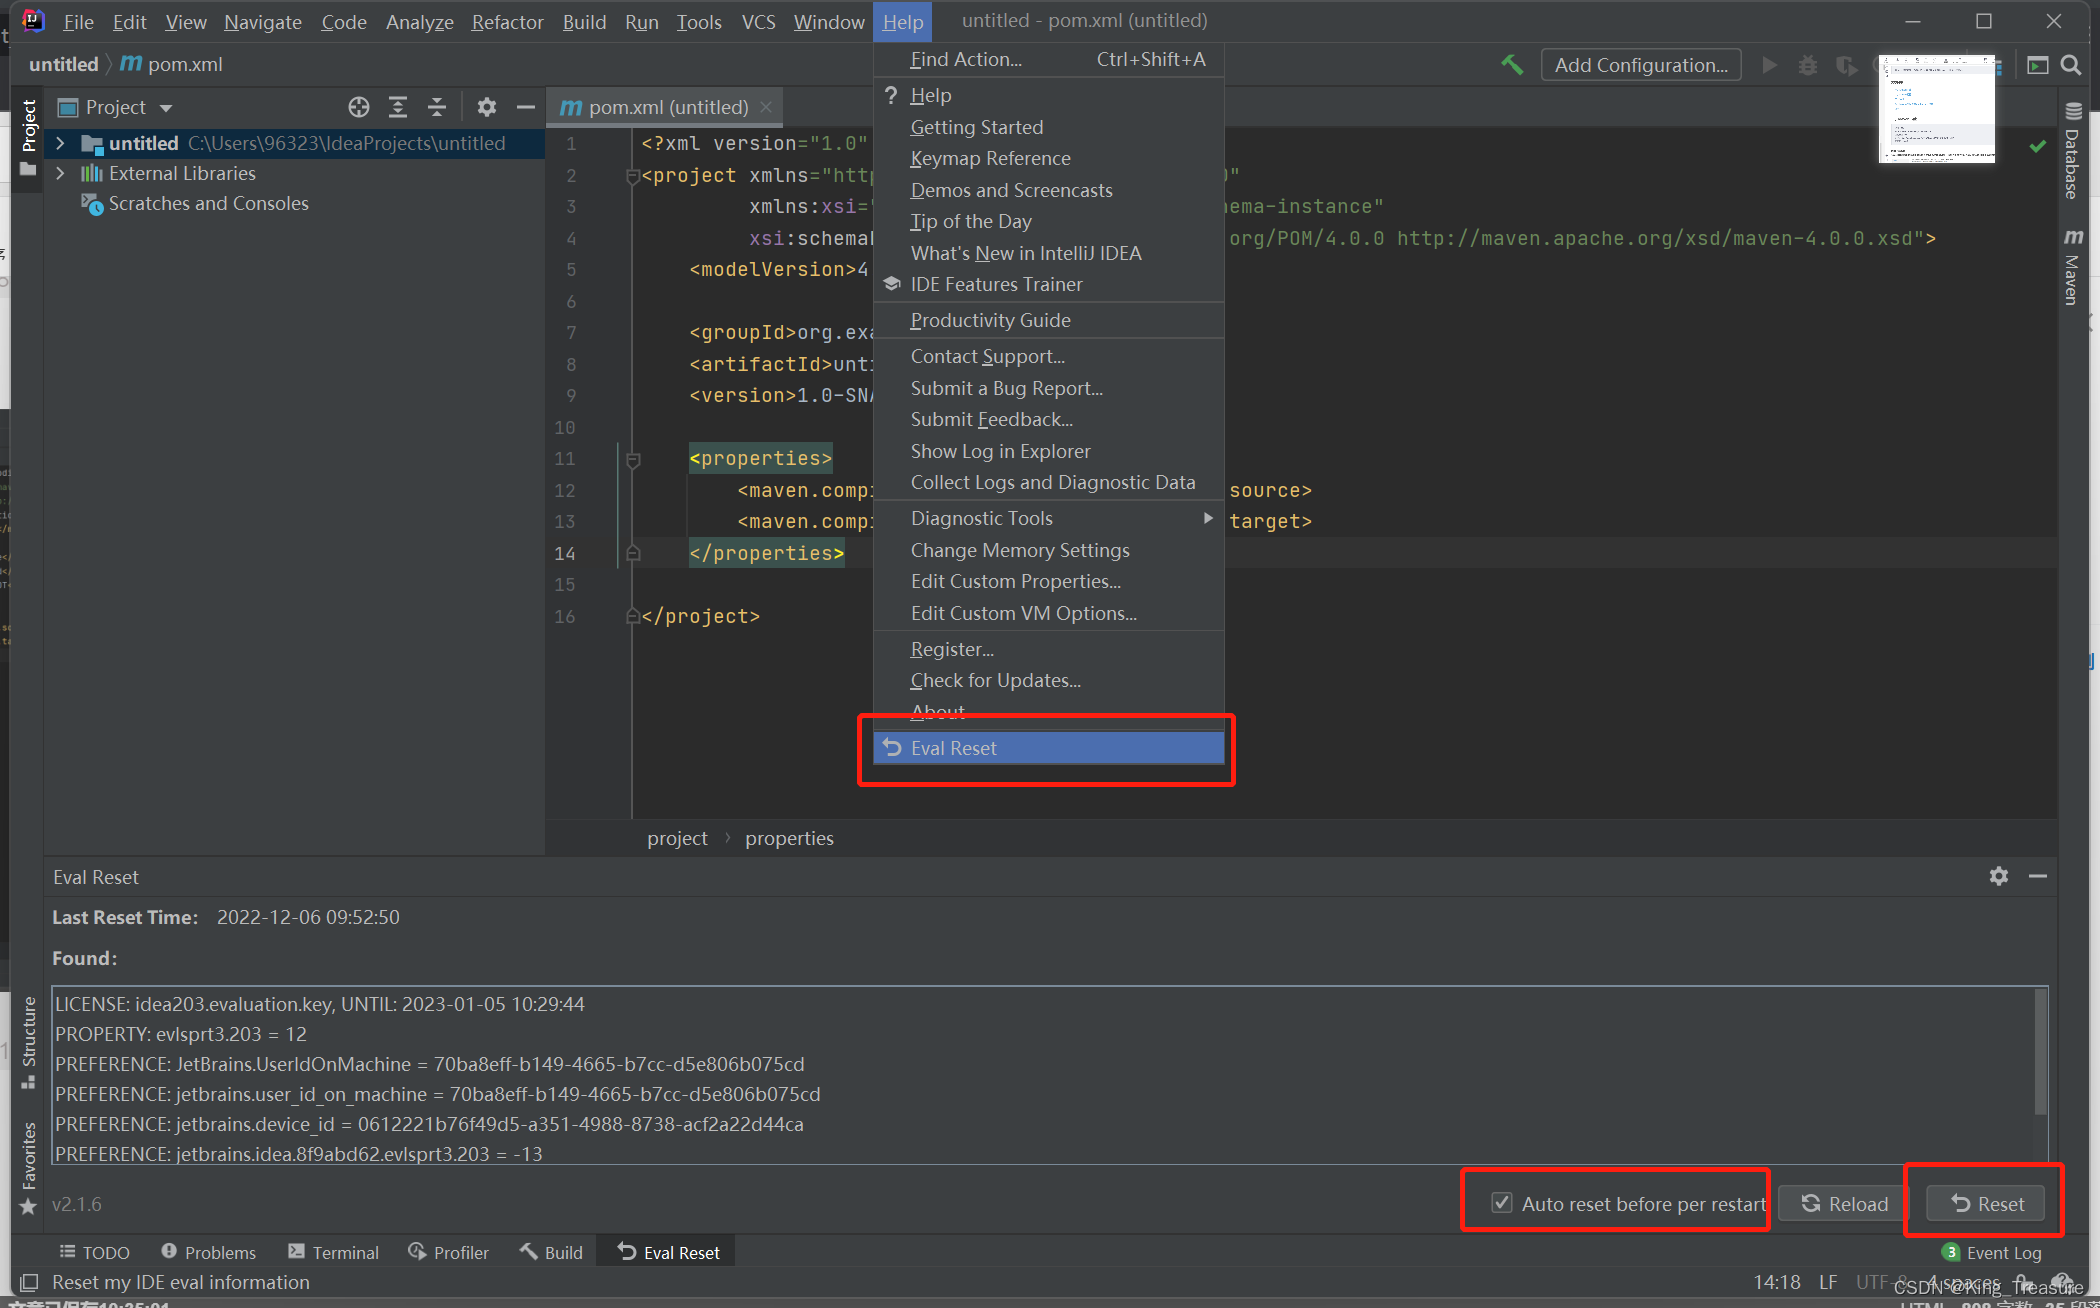Open the VCS menu
The height and width of the screenshot is (1308, 2100).
pyautogui.click(x=758, y=22)
